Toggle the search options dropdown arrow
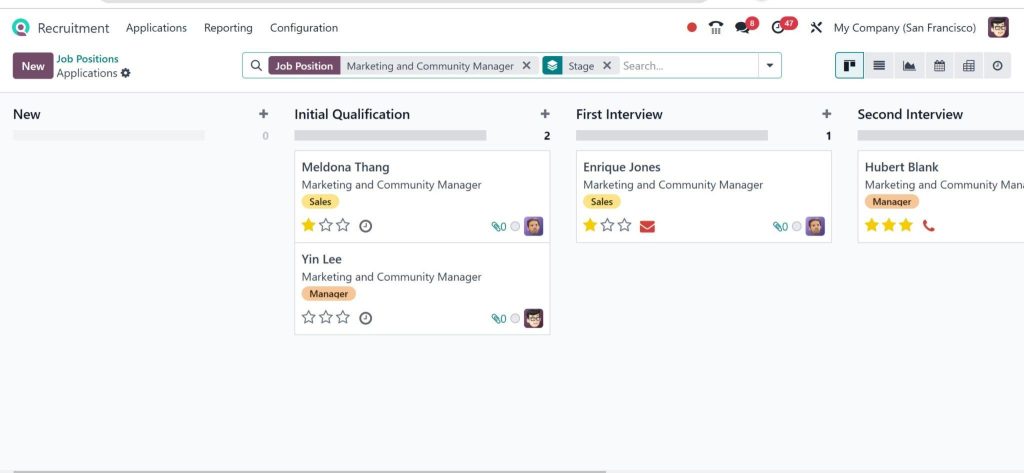This screenshot has width=1024, height=473. coord(769,65)
